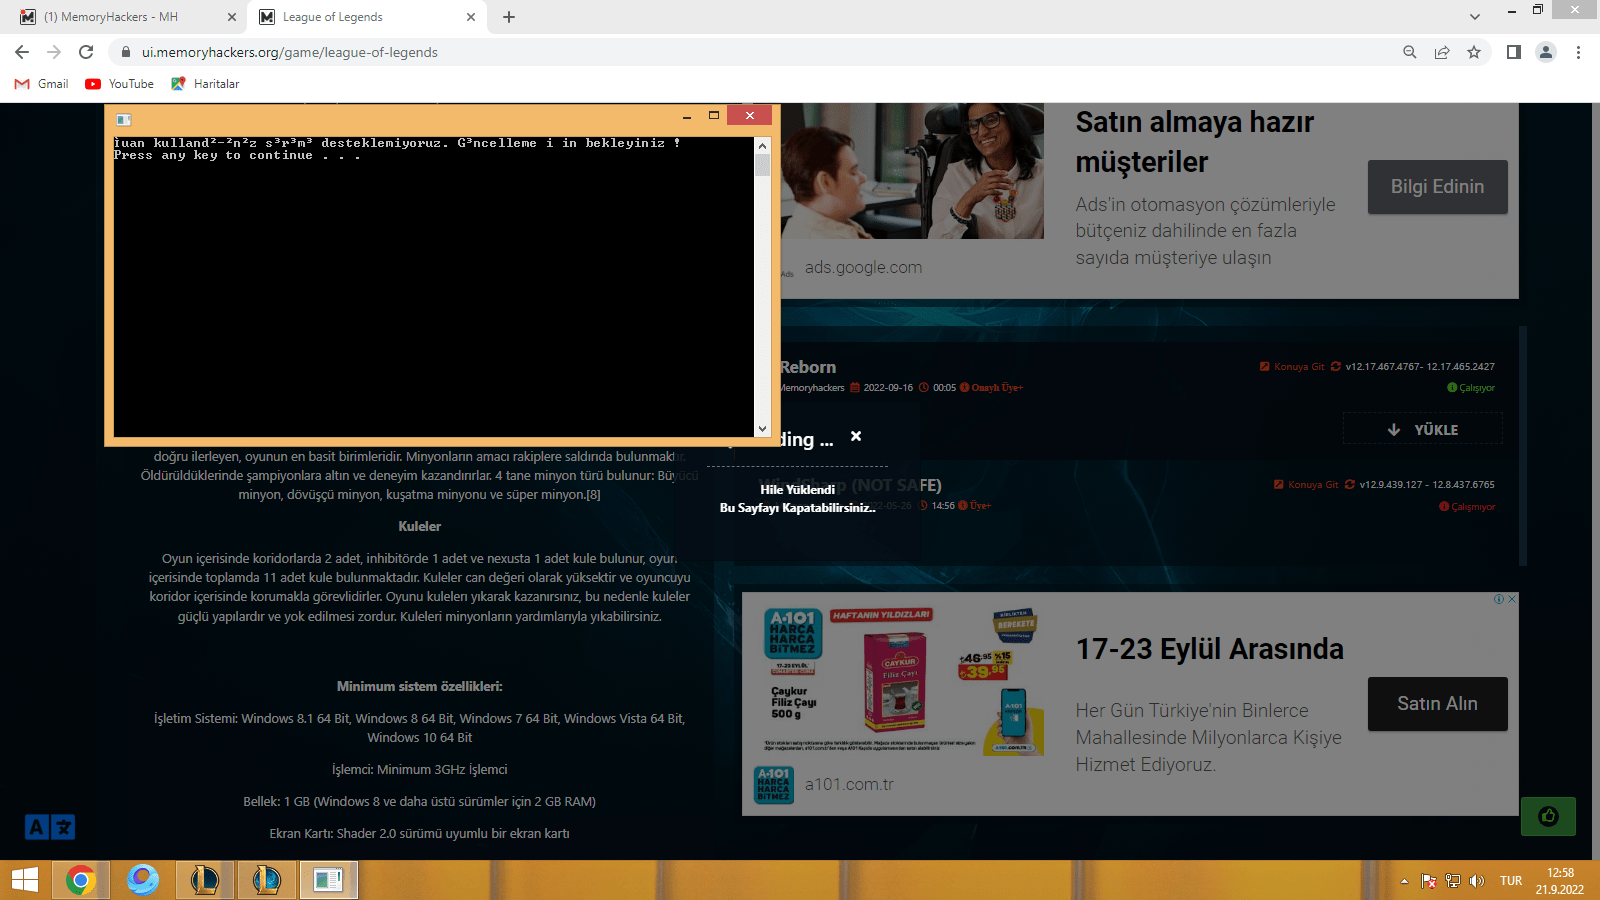
Task: Open the Windows Start menu
Action: pyautogui.click(x=25, y=880)
